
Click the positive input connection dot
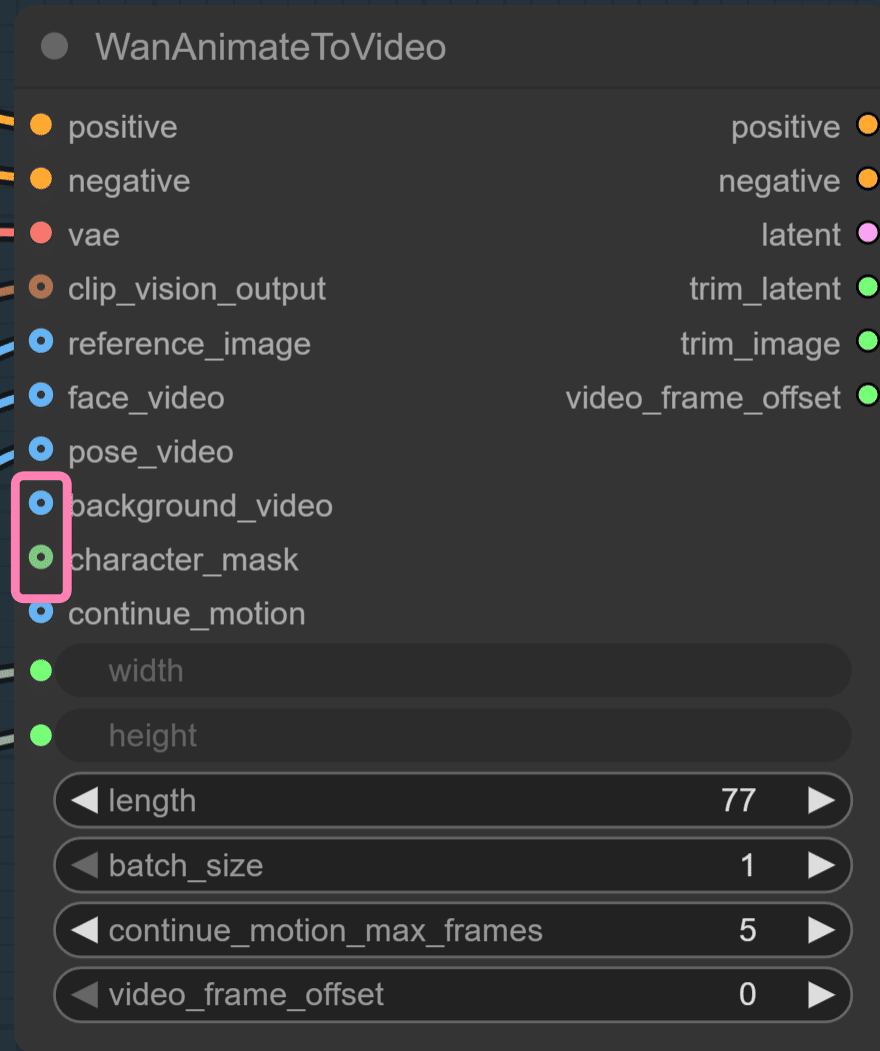click(40, 126)
